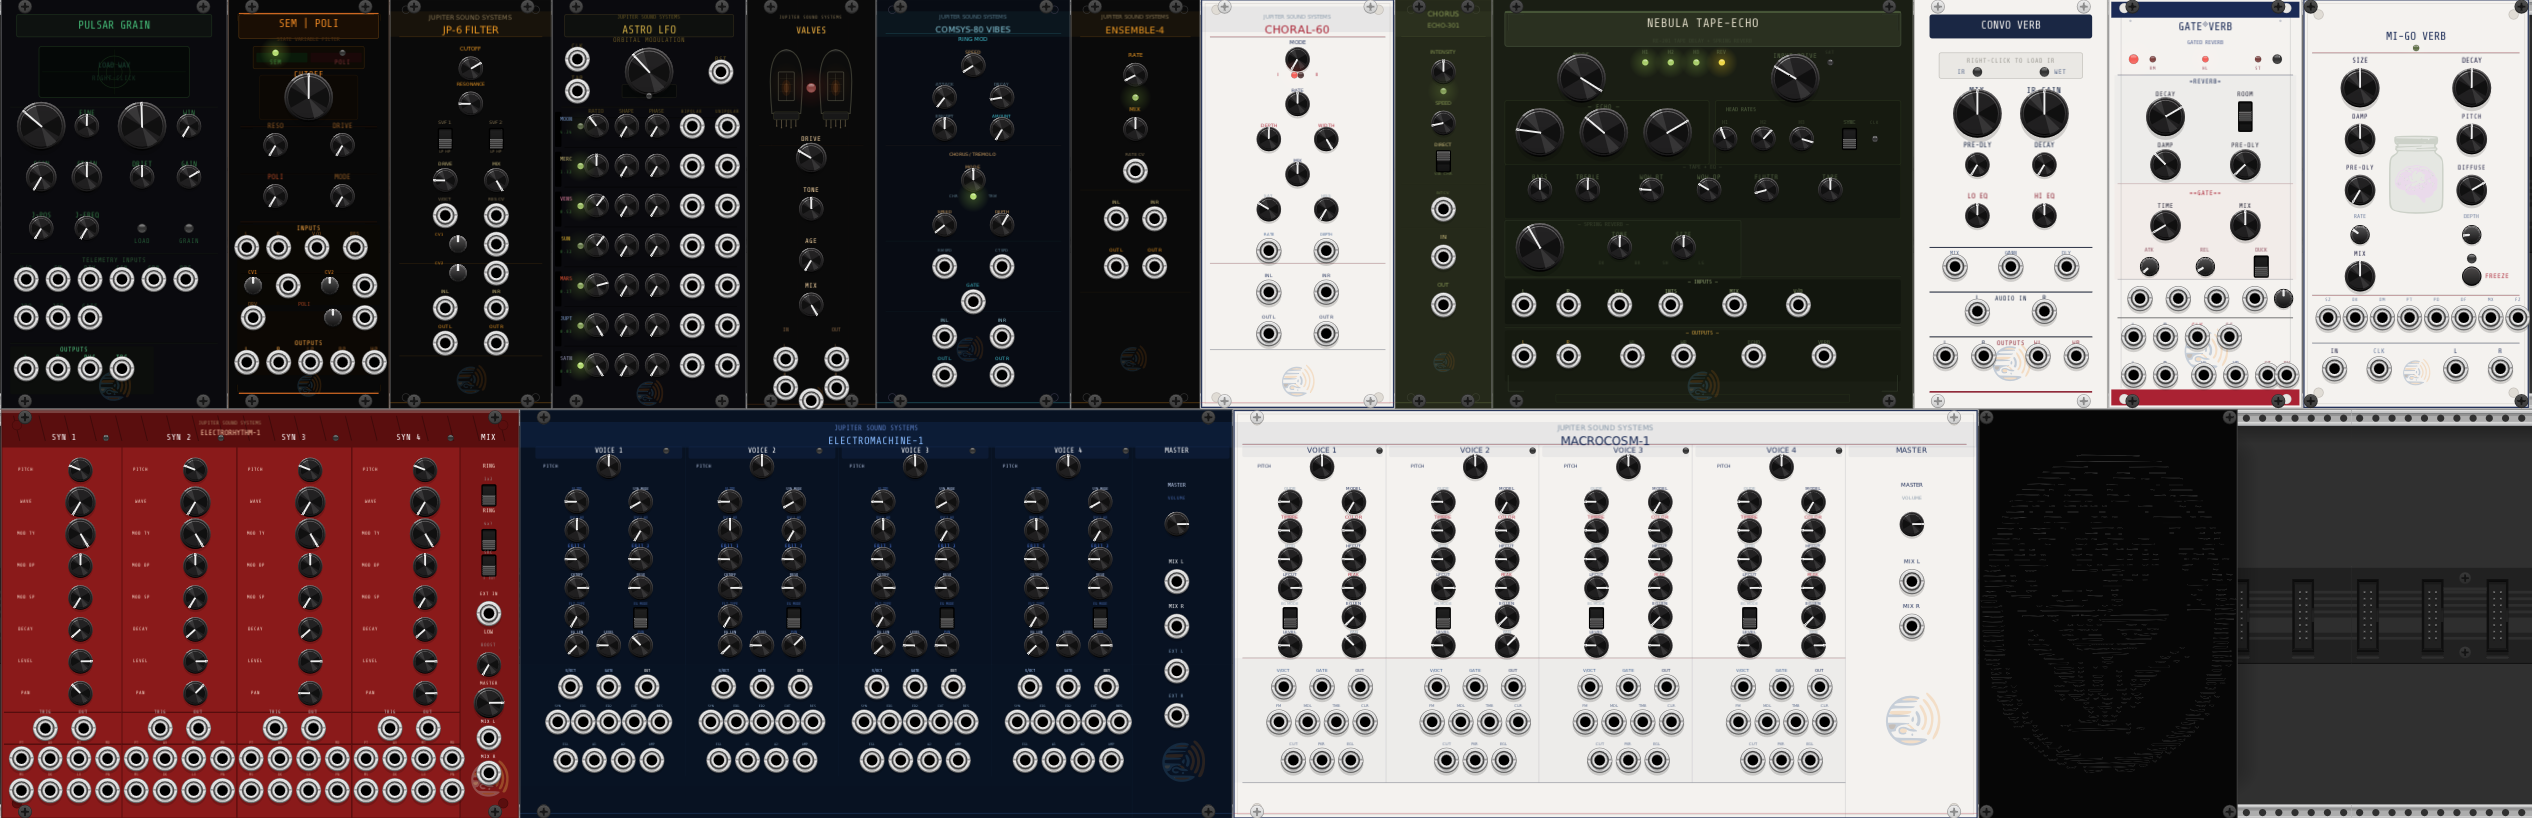Click the Choral-60 Mode knob
This screenshot has height=818, width=2532.
(x=1297, y=61)
